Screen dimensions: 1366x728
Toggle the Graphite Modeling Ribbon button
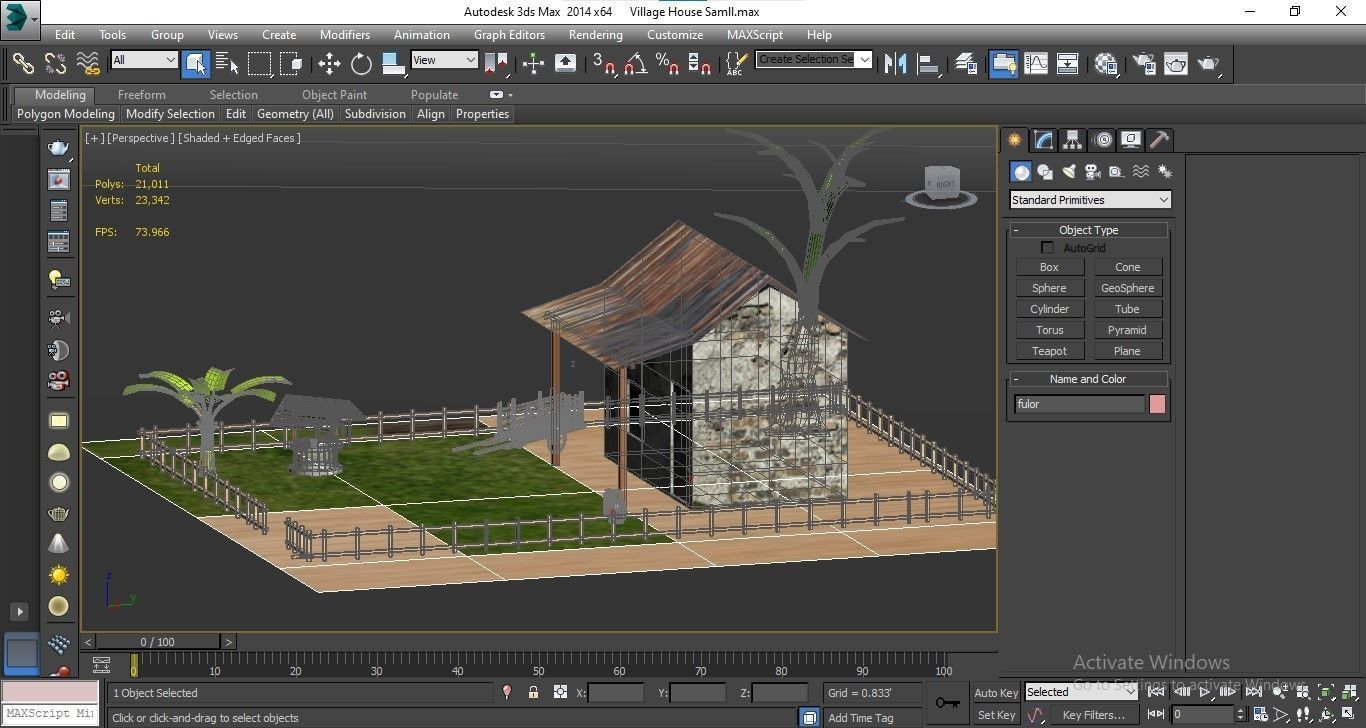1003,63
